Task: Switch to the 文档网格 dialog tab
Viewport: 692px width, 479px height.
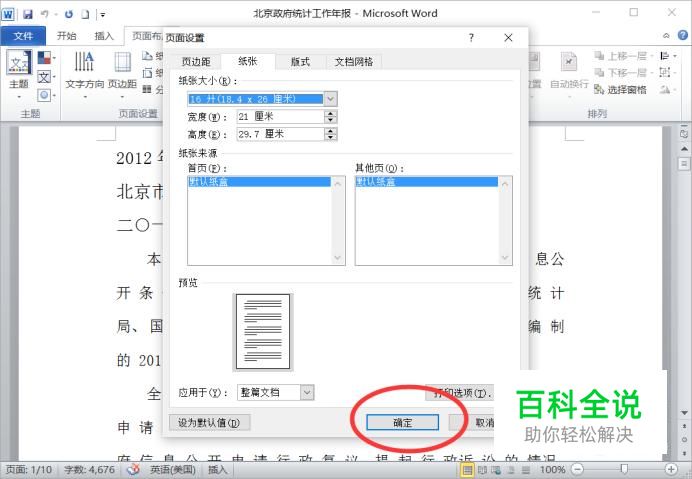Action: pyautogui.click(x=354, y=62)
